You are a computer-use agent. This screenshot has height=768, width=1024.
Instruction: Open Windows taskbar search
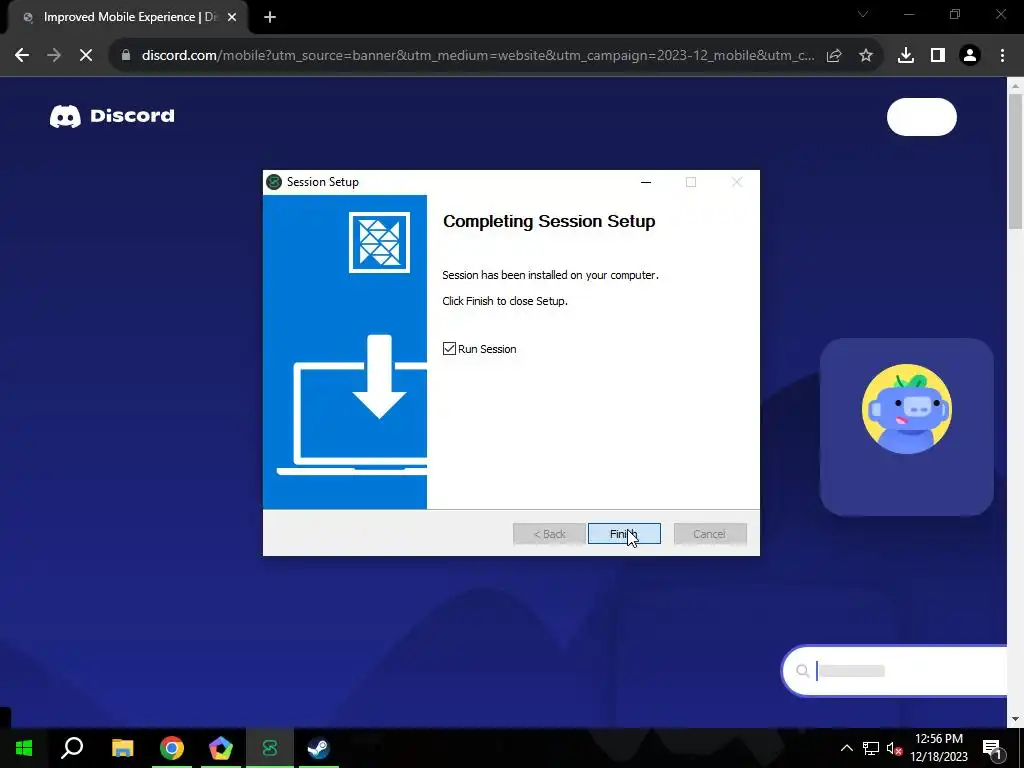72,748
